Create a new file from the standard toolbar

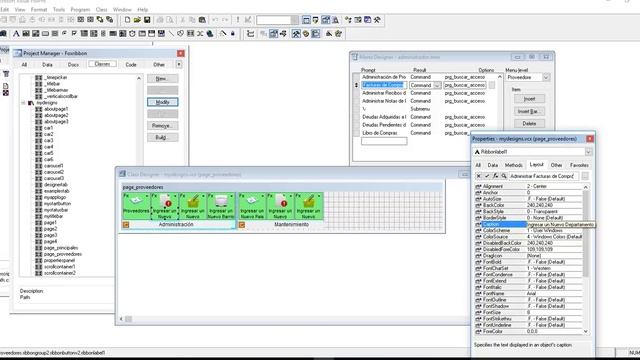tap(127, 20)
